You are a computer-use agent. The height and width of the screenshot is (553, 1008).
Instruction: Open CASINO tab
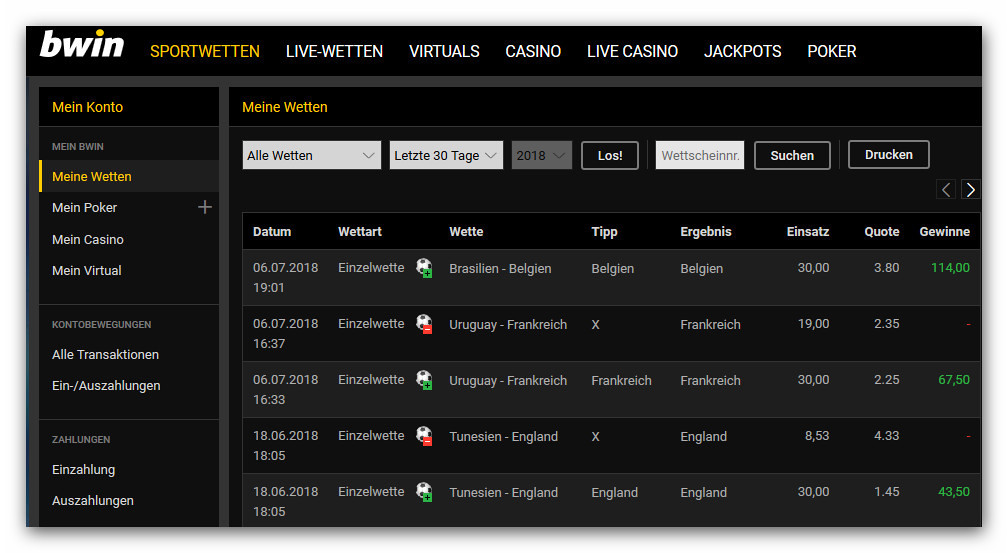[x=533, y=51]
